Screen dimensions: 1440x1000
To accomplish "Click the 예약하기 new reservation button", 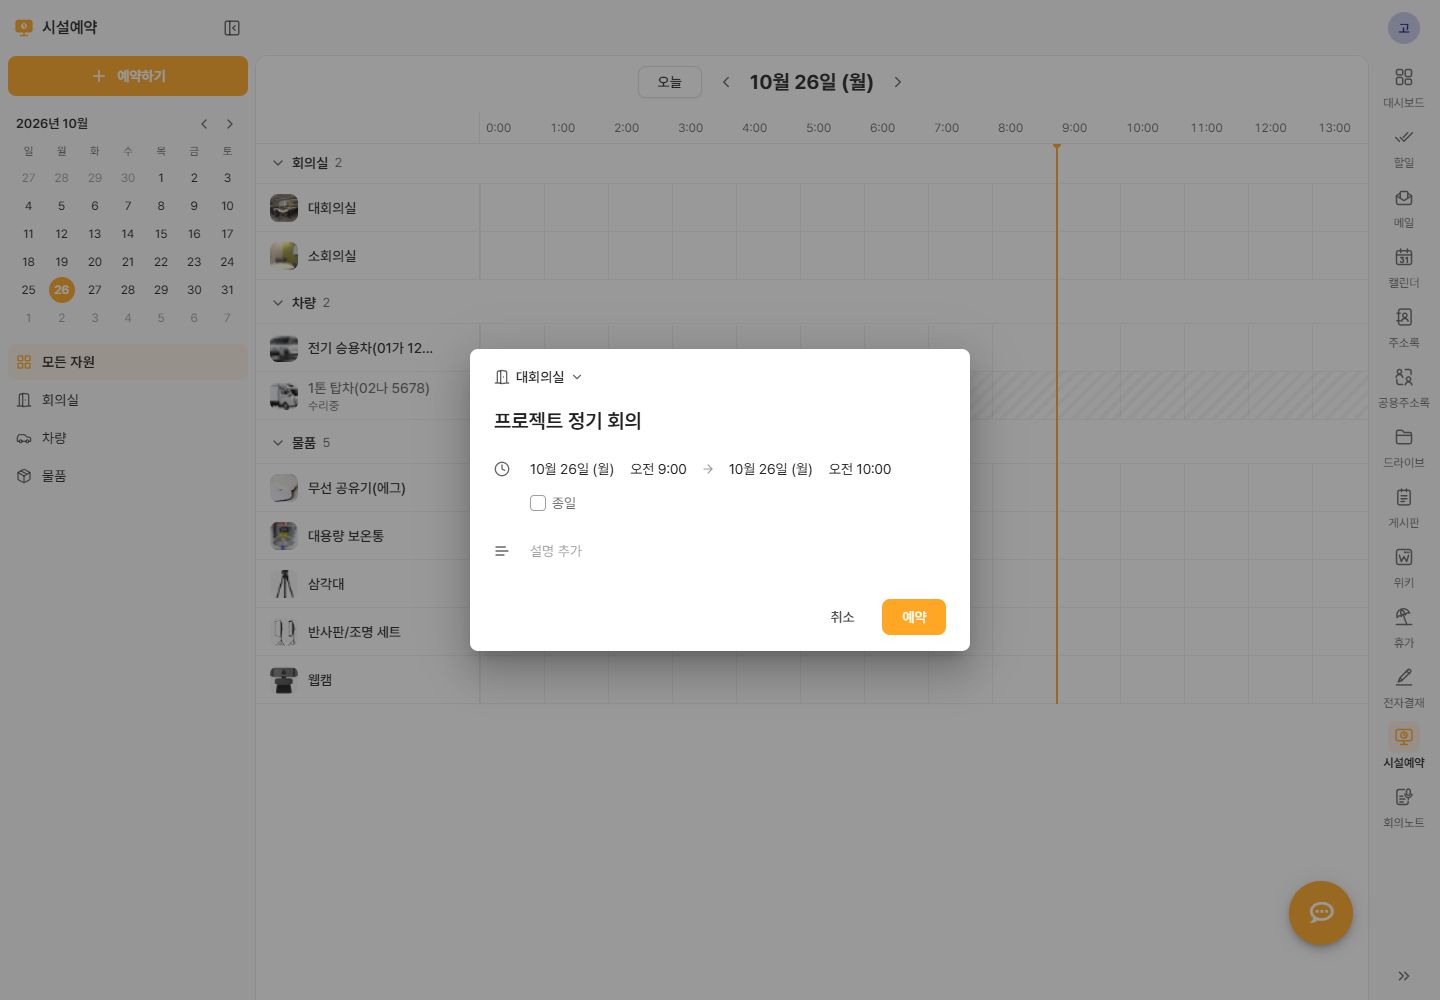I will [128, 76].
